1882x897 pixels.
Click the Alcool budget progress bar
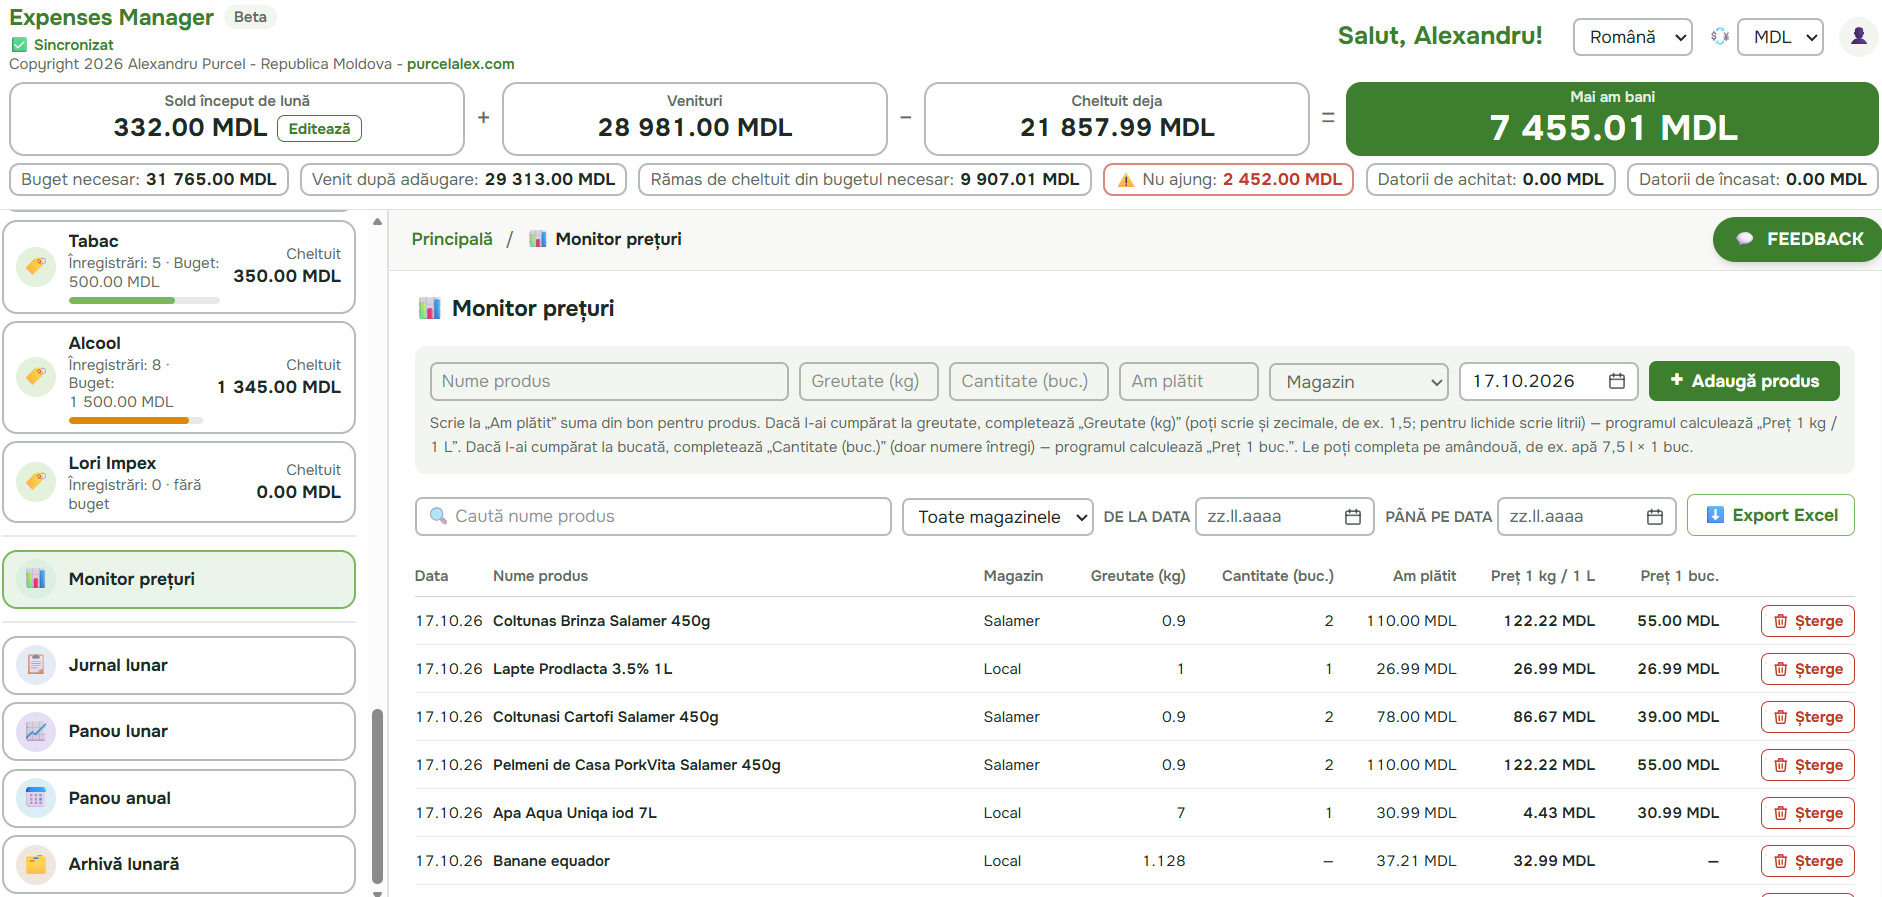(136, 421)
